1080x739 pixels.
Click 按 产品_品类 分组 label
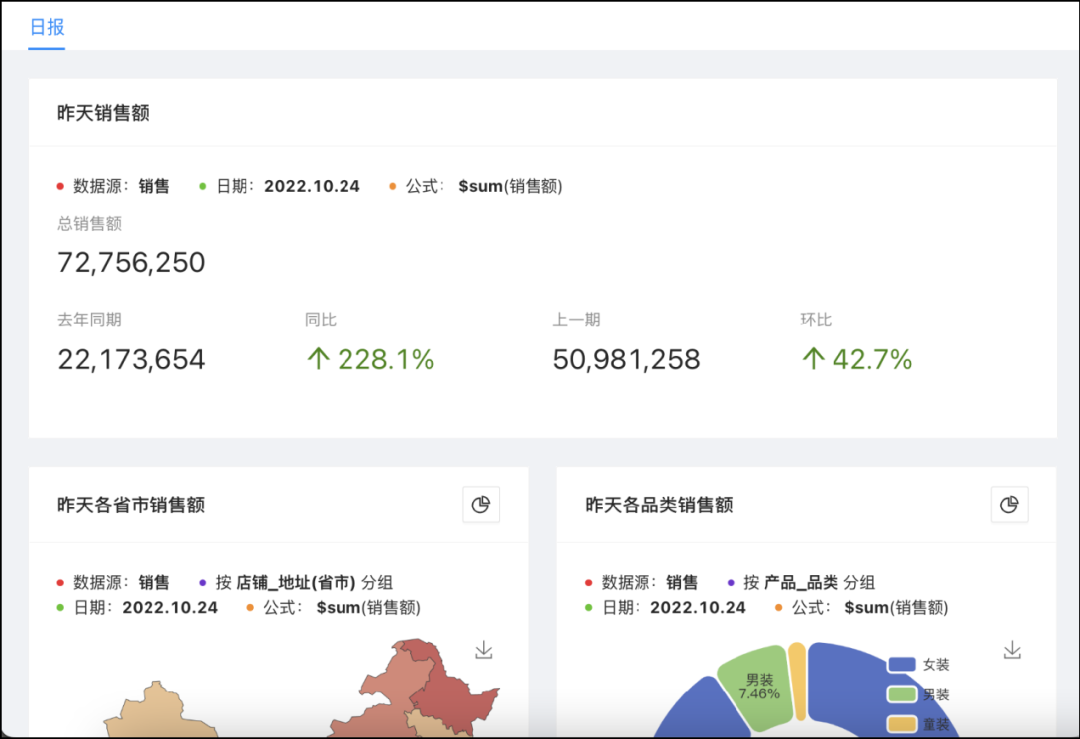click(x=802, y=583)
